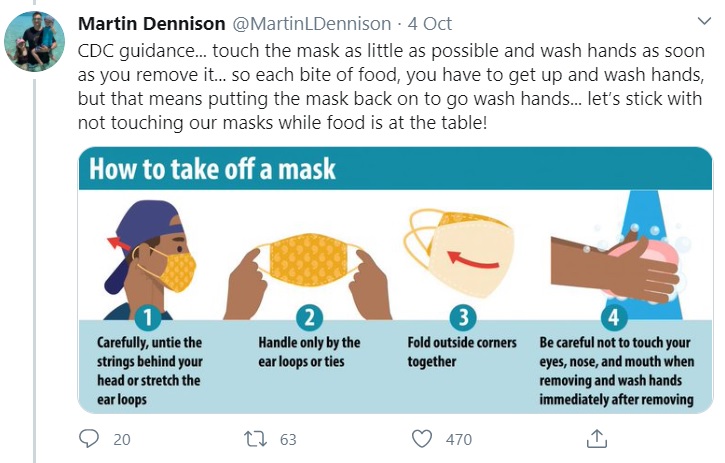
Task: Click the reply count 20
Action: [x=122, y=439]
